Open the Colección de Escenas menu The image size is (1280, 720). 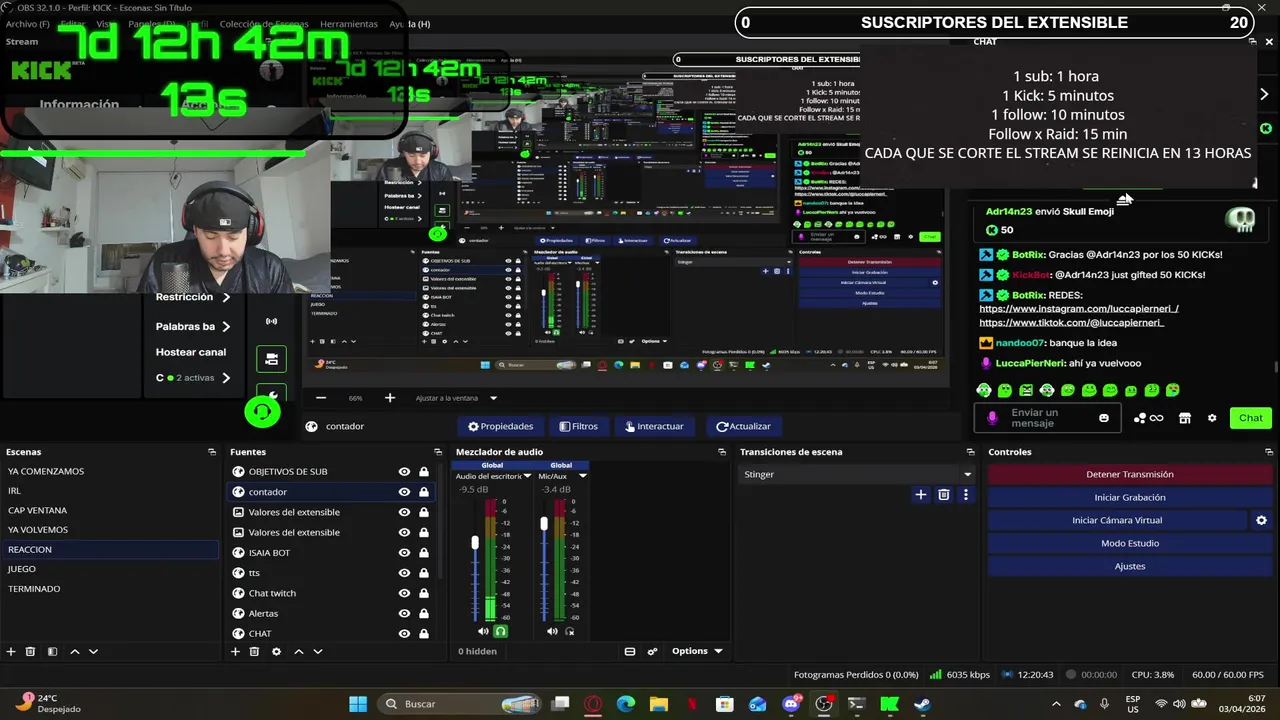264,24
